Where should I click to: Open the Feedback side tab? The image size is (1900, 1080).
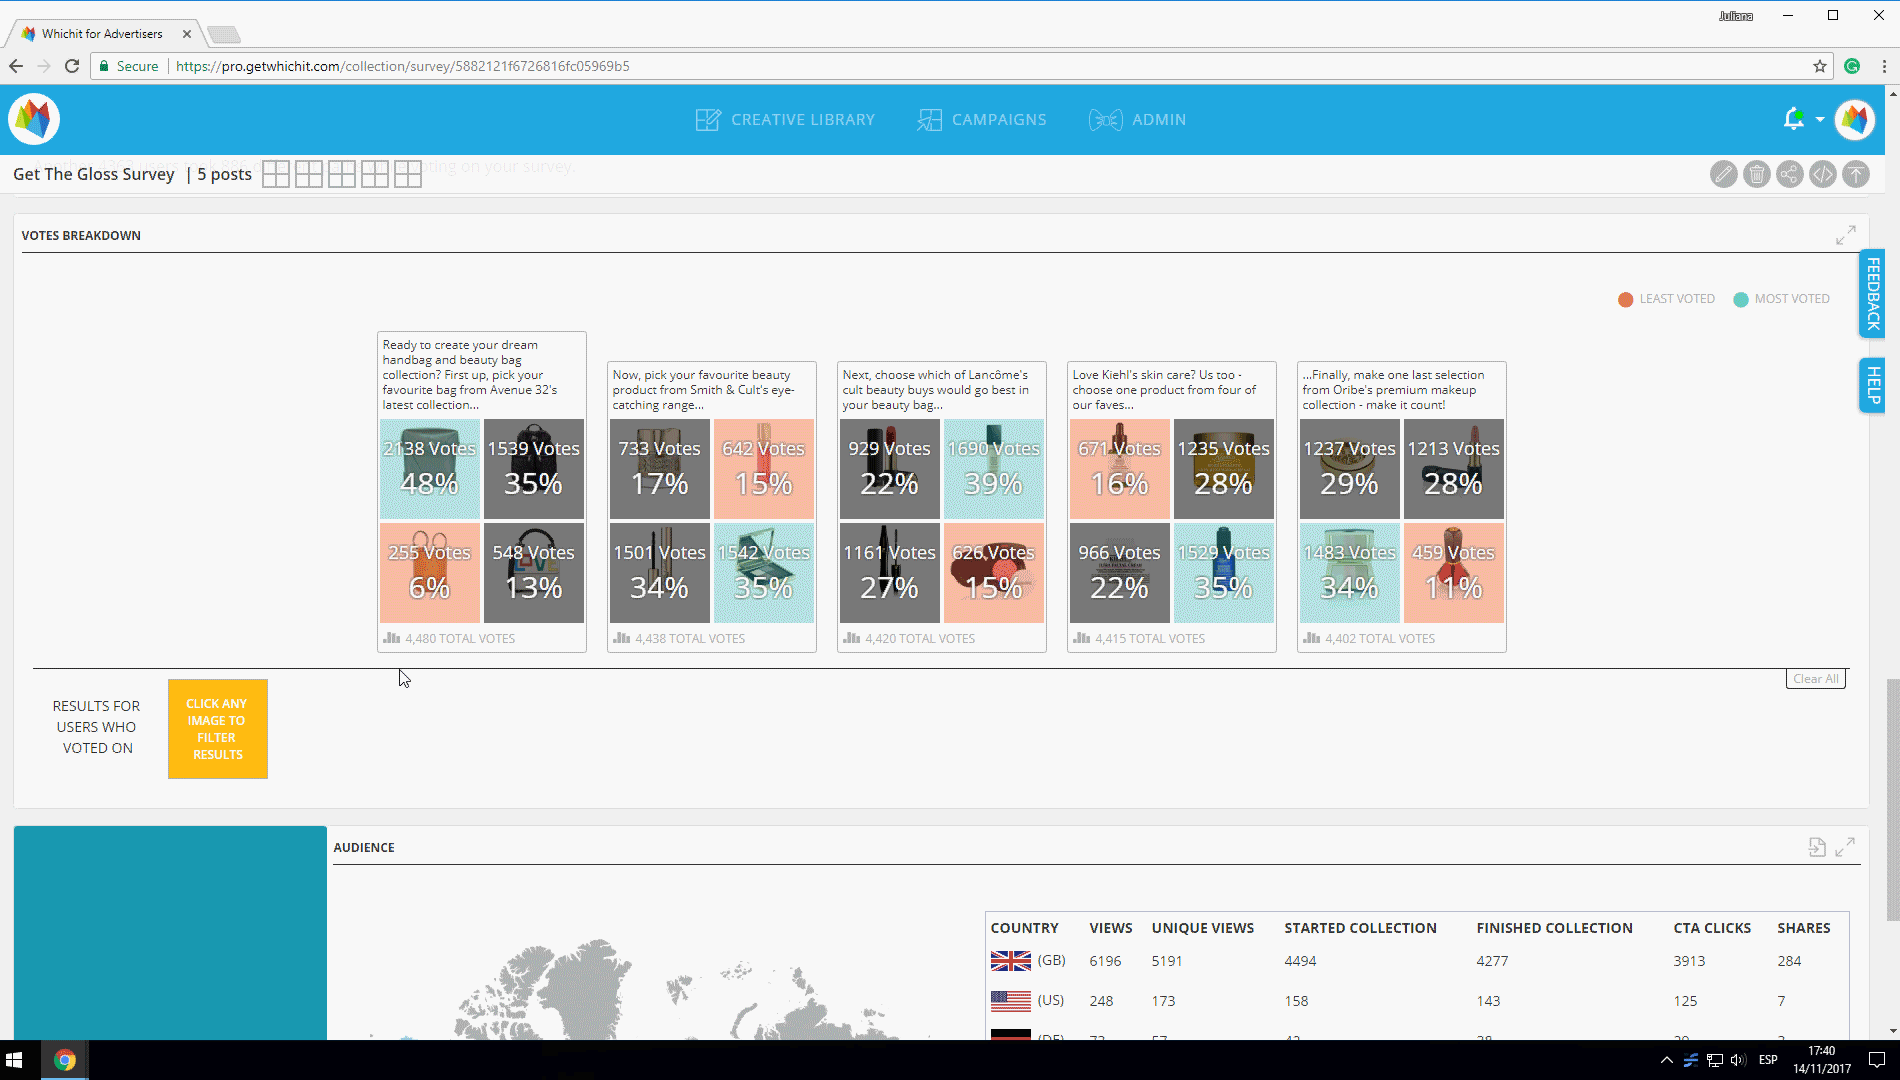(x=1872, y=293)
